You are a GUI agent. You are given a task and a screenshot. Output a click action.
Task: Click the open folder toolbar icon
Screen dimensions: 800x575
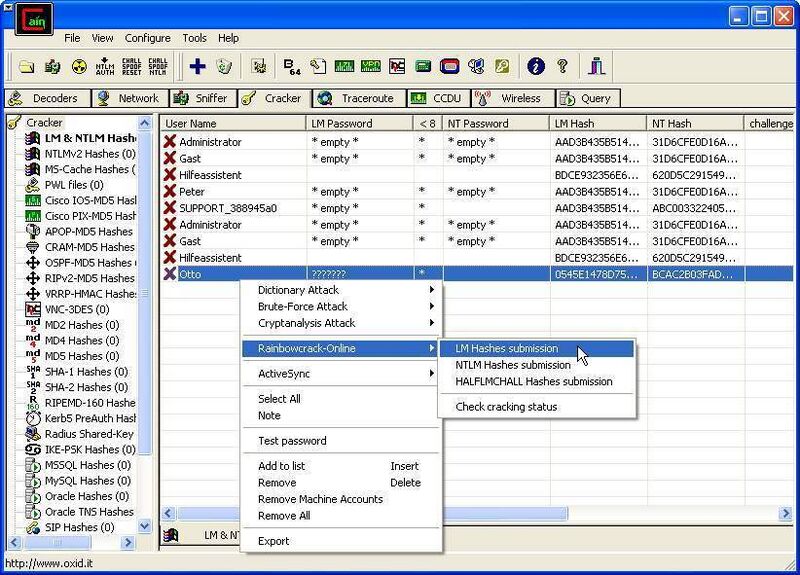[26, 66]
